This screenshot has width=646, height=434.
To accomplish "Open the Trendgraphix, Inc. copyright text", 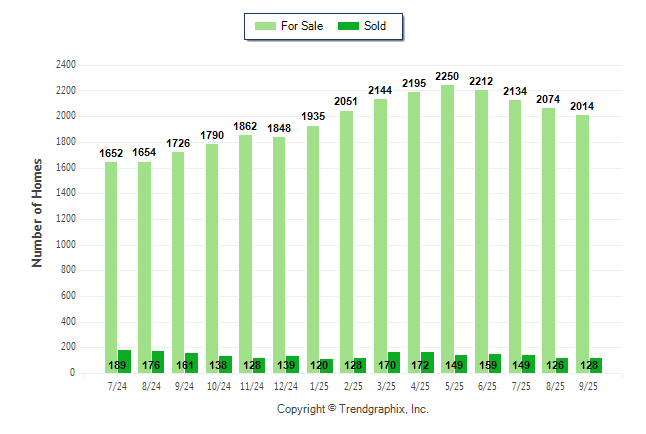I will 352,410.
